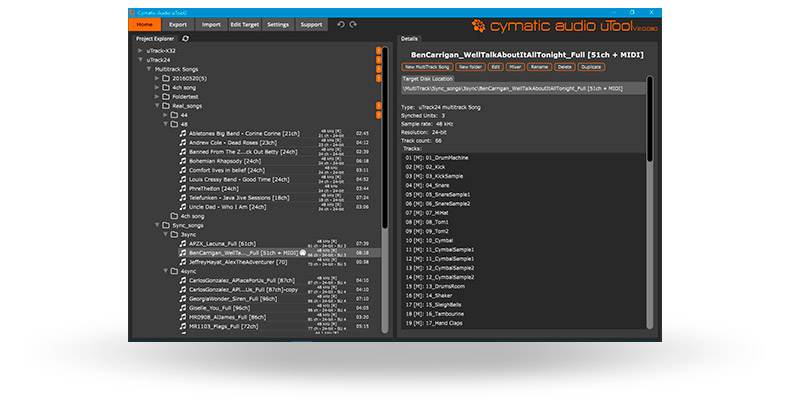Viewport: 790px width, 400px height.
Task: Click folder icon of Real_songs
Action: click(166, 106)
